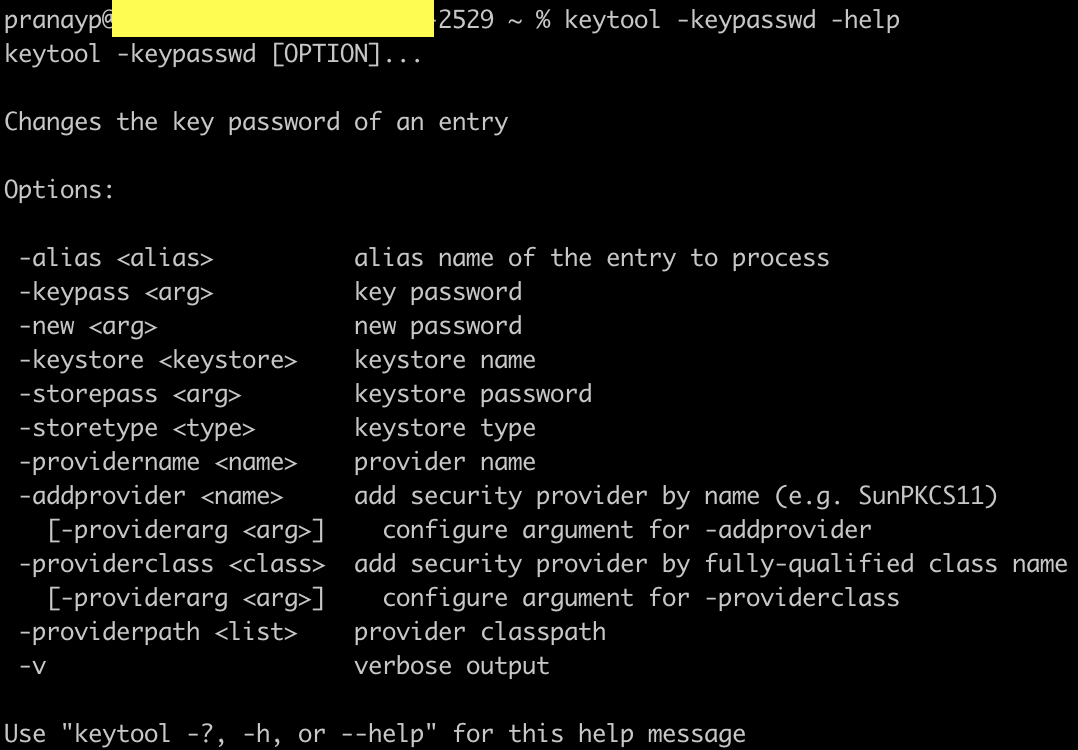The height and width of the screenshot is (750, 1078).
Task: Click the typed command keytool -keypasswd -help
Action: coord(732,19)
